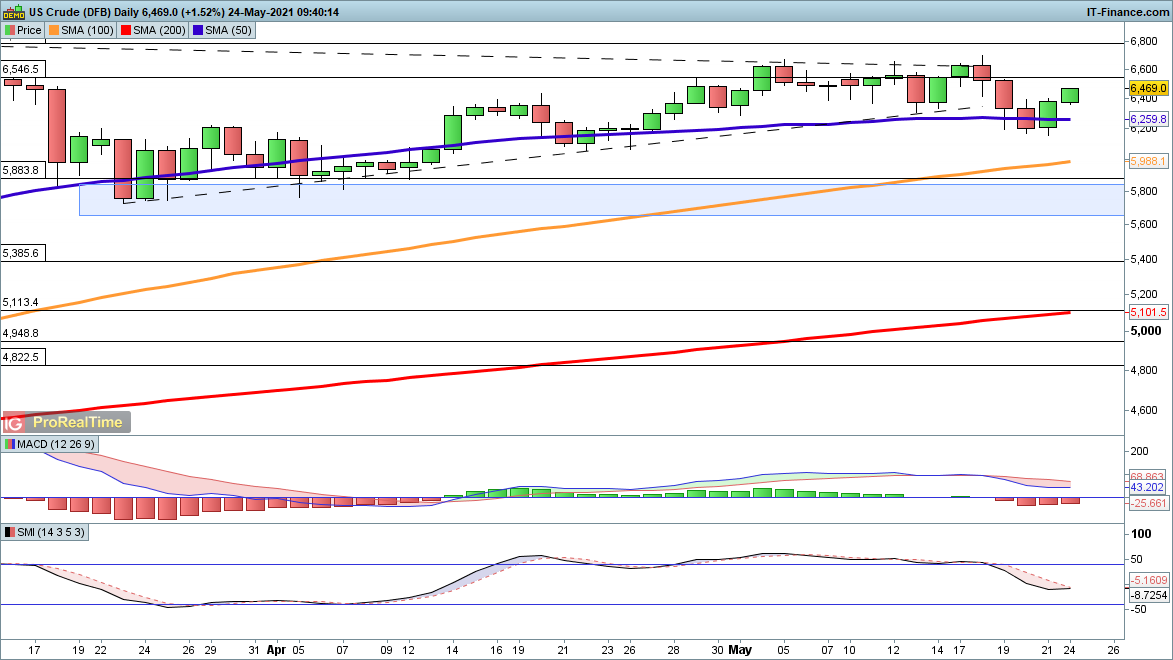Click the Price candle icon in legend
Screen dimensions: 1173x660
pyautogui.click(x=10, y=30)
